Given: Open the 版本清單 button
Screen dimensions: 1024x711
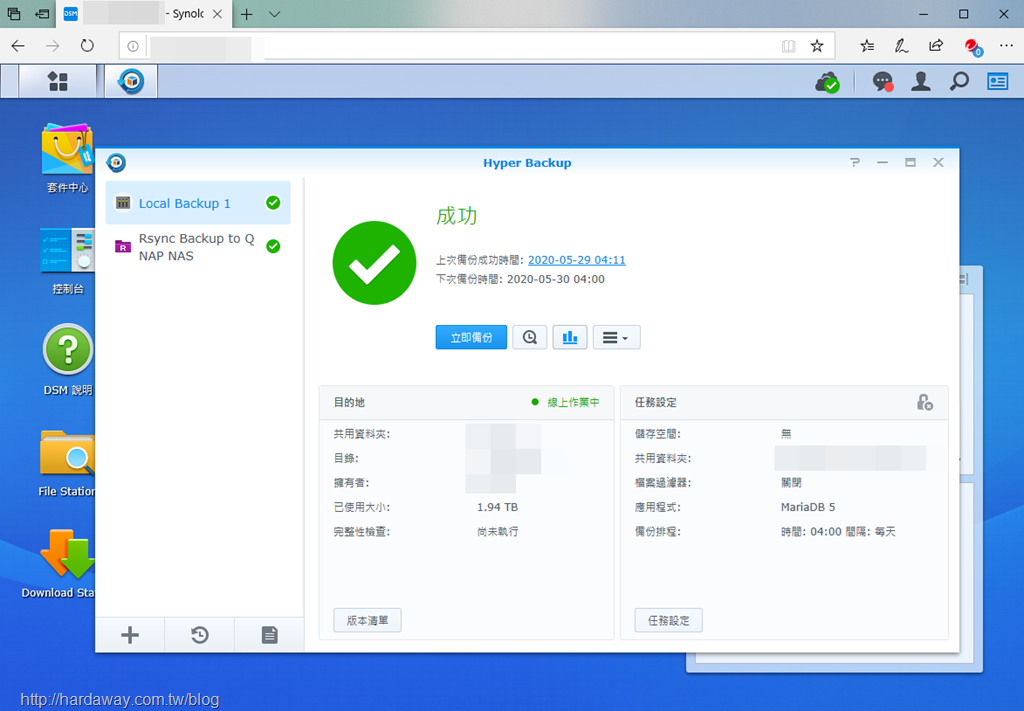Looking at the screenshot, I should [367, 620].
